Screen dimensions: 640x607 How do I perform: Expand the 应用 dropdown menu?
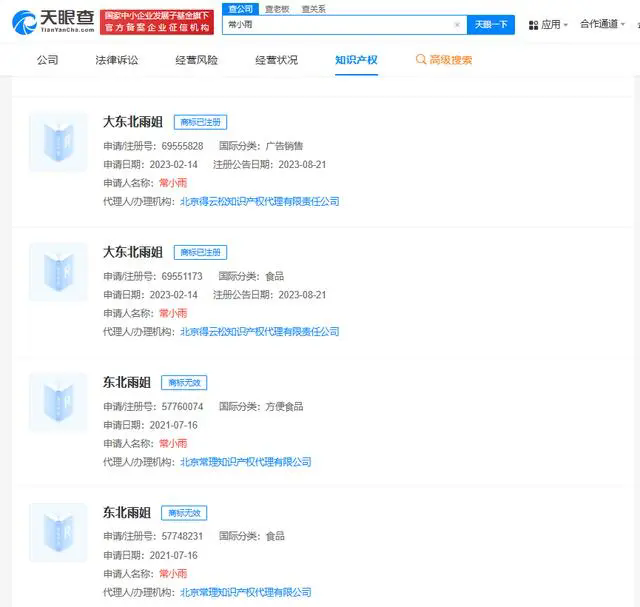click(x=548, y=25)
